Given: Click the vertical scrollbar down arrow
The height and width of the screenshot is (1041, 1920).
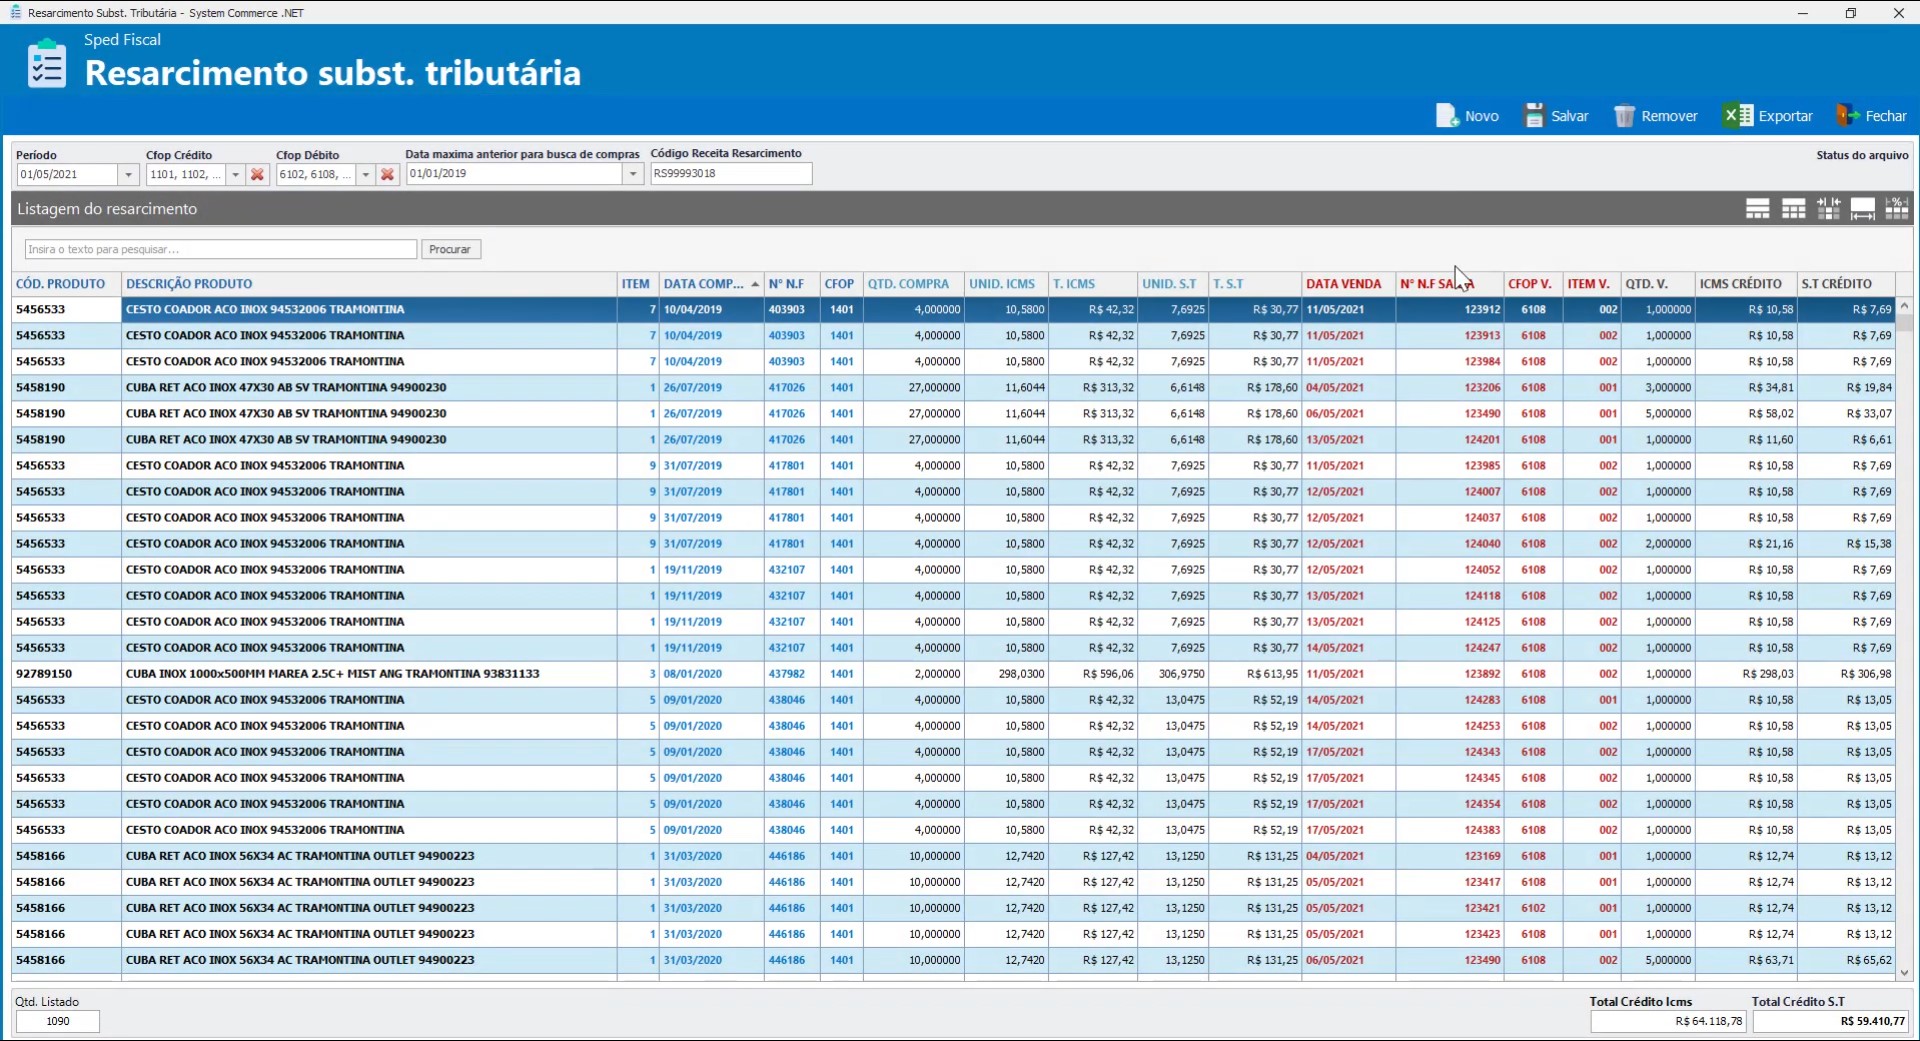Looking at the screenshot, I should (1904, 972).
